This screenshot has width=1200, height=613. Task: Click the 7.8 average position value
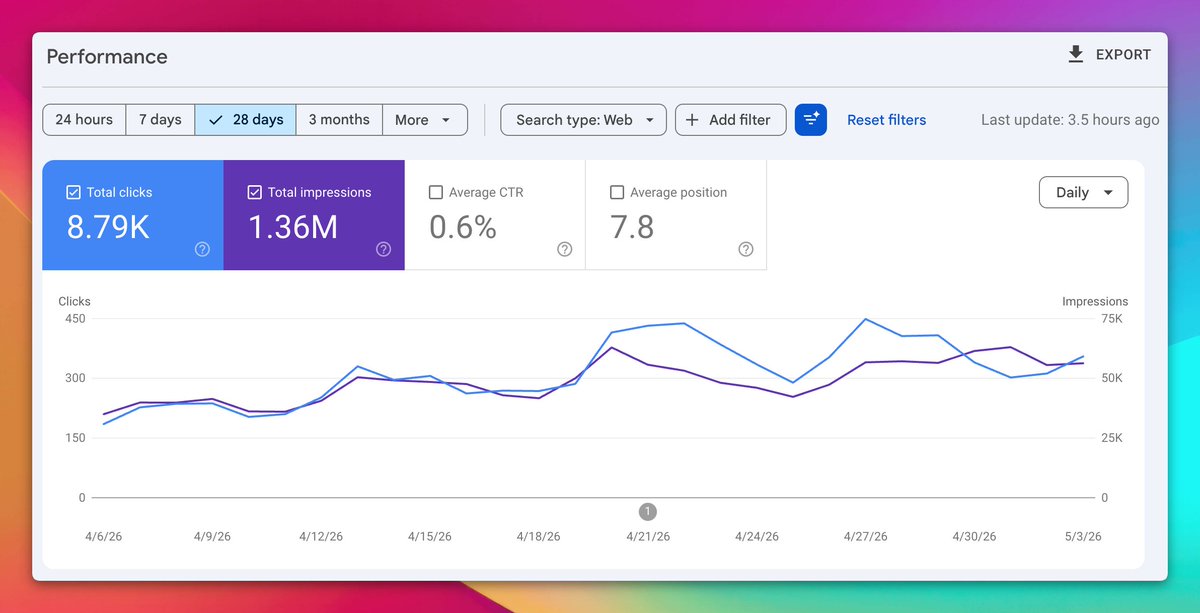pos(632,228)
